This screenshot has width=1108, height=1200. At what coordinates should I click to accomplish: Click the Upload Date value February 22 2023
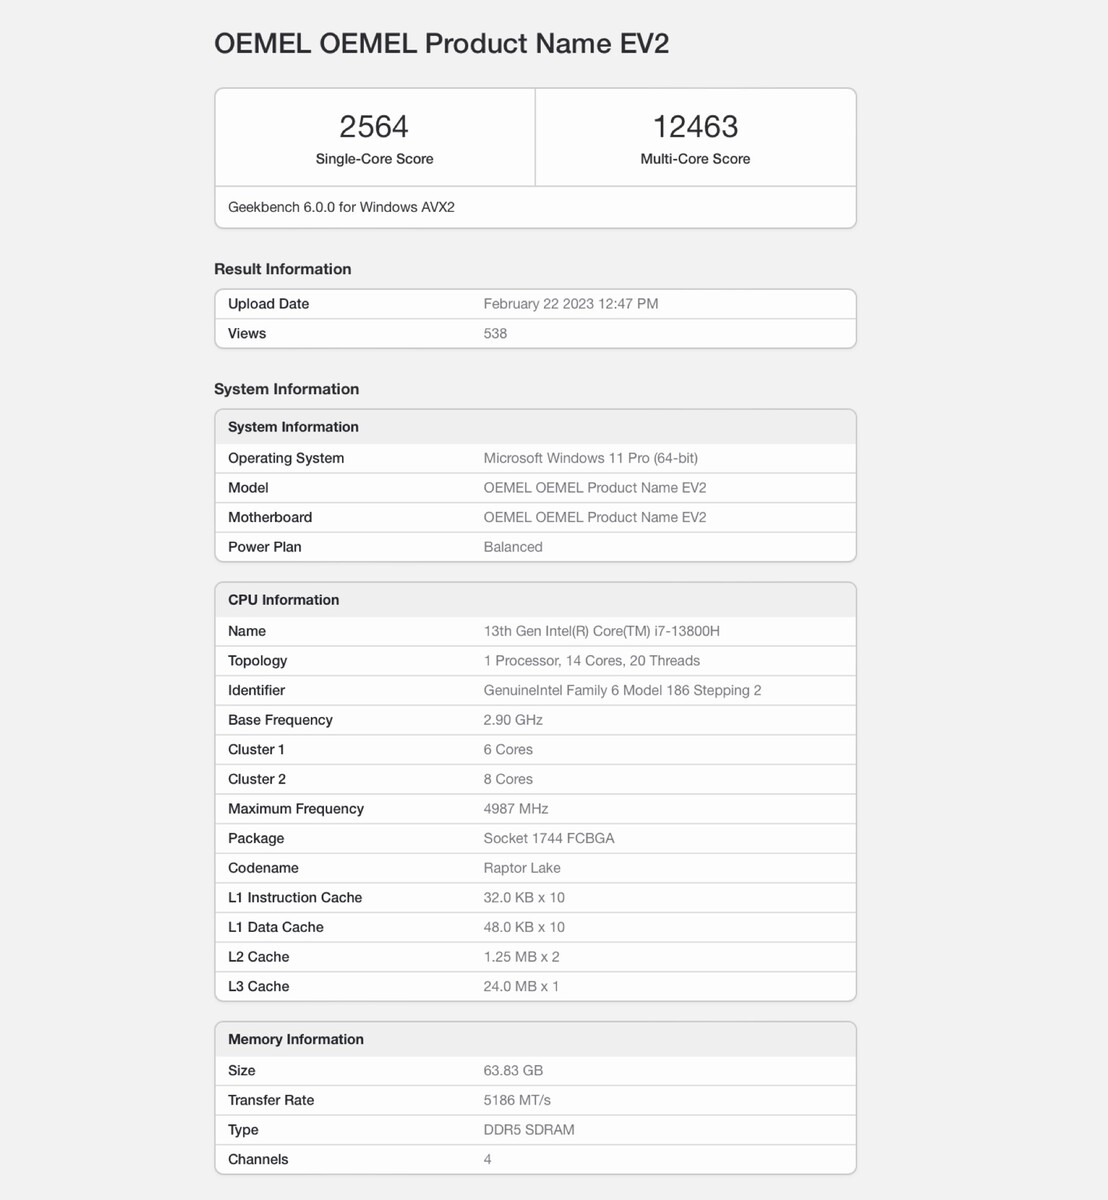coord(570,304)
